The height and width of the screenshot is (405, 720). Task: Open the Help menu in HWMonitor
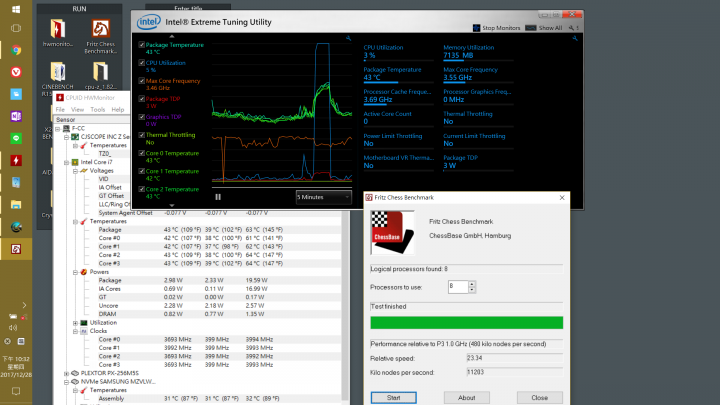(118, 109)
